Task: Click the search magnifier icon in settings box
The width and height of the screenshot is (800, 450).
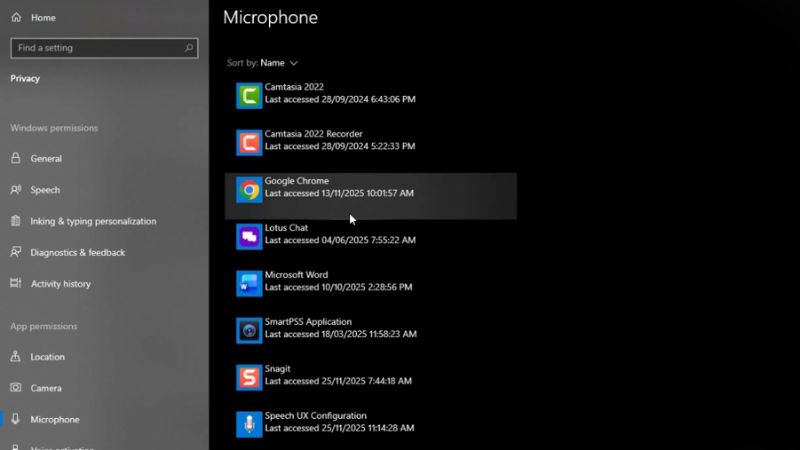Action: pyautogui.click(x=189, y=47)
